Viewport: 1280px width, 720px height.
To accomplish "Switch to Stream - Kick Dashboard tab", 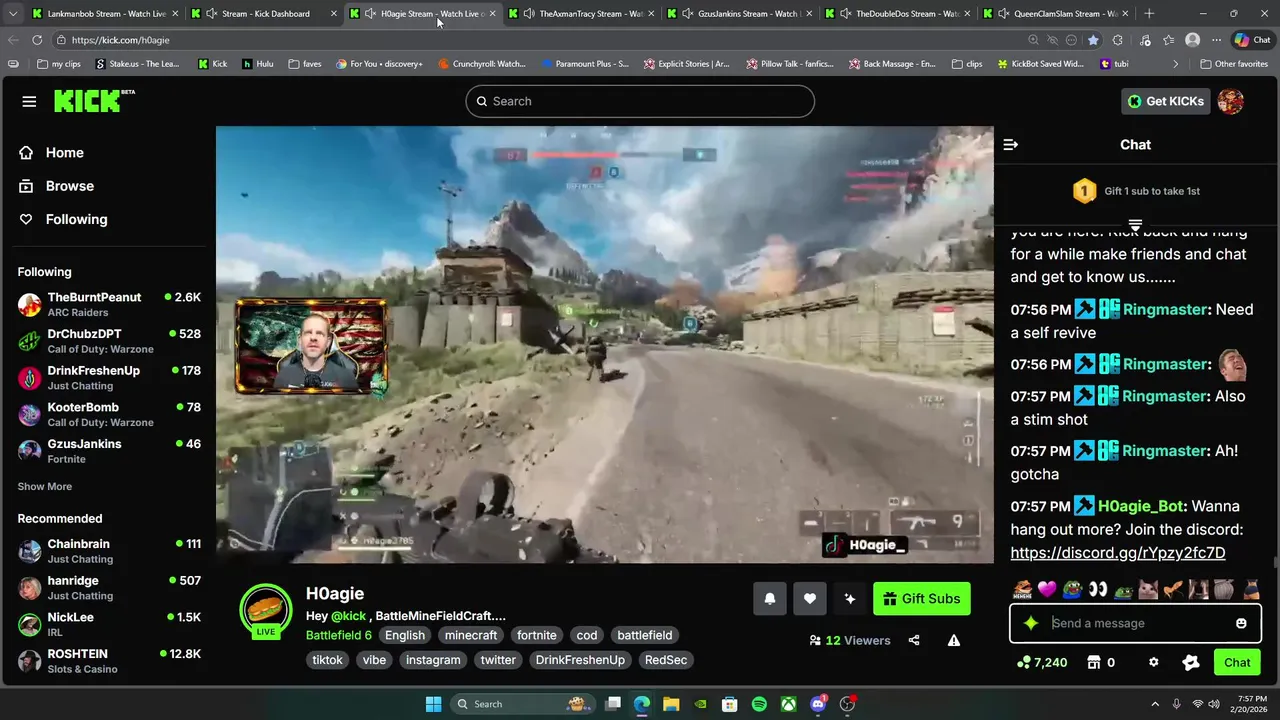I will (265, 14).
